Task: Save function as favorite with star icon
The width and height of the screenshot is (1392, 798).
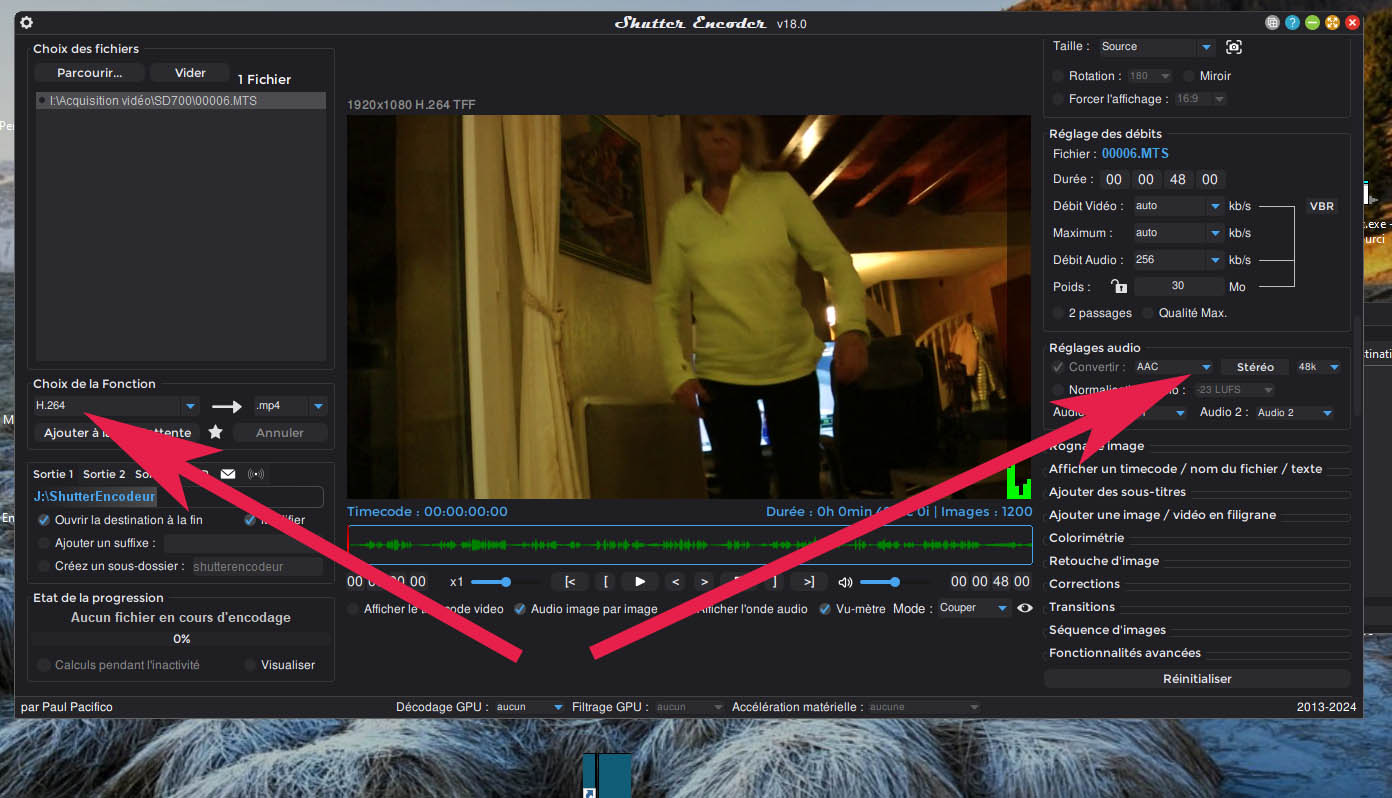Action: [215, 432]
